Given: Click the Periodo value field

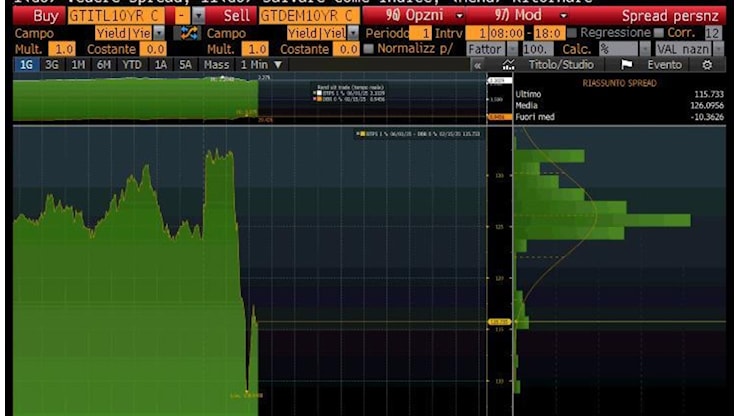Looking at the screenshot, I should [x=420, y=33].
